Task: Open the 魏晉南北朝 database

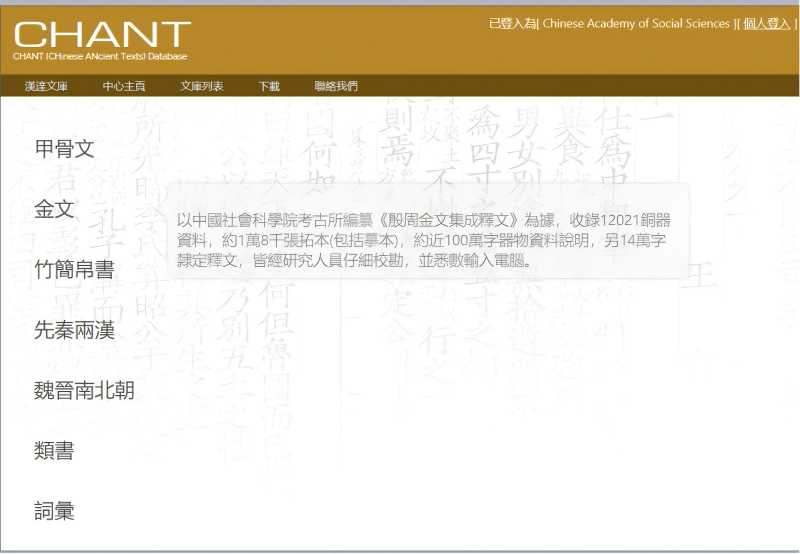Action: click(x=84, y=390)
